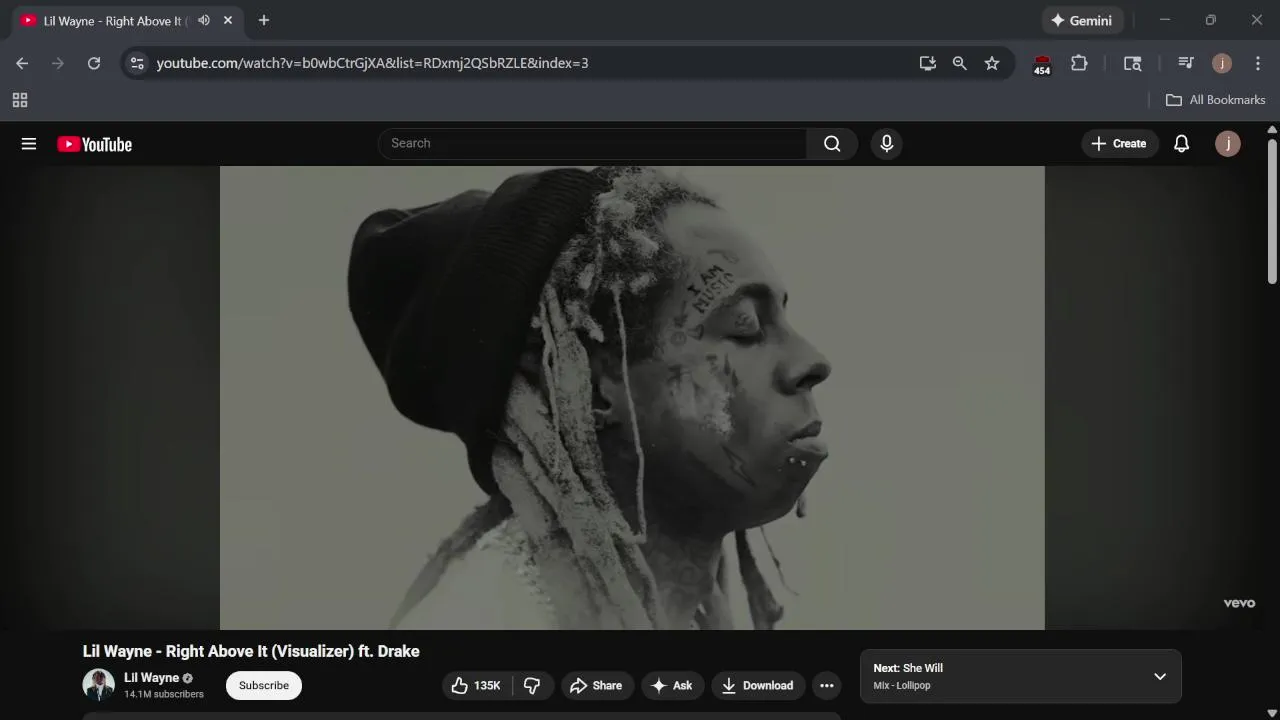Open Gemini button in title bar
Viewport: 1280px width, 720px height.
(x=1083, y=20)
